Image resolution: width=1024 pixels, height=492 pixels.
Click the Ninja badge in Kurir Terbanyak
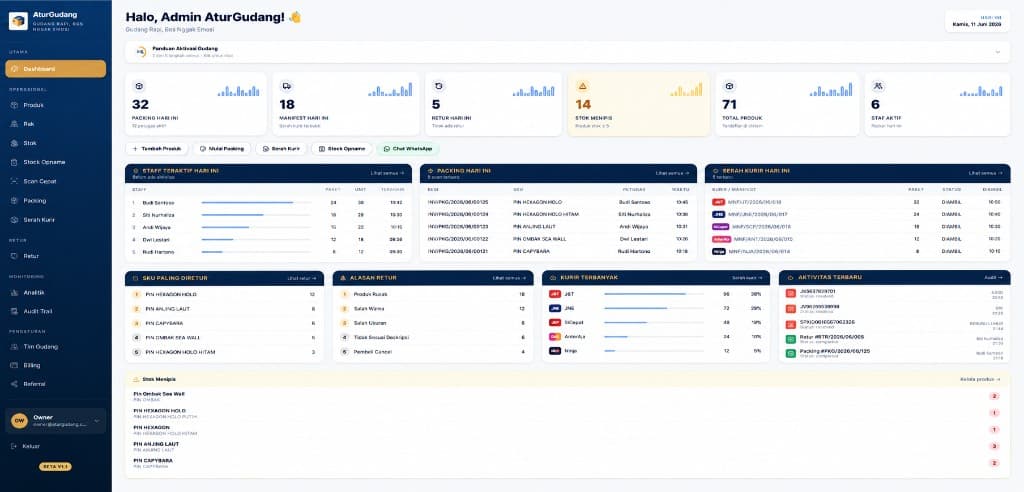tap(555, 352)
